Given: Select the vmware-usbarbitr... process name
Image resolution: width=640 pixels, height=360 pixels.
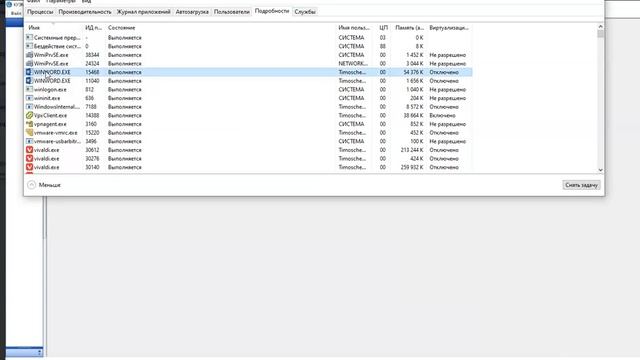Looking at the screenshot, I should pyautogui.click(x=57, y=141).
